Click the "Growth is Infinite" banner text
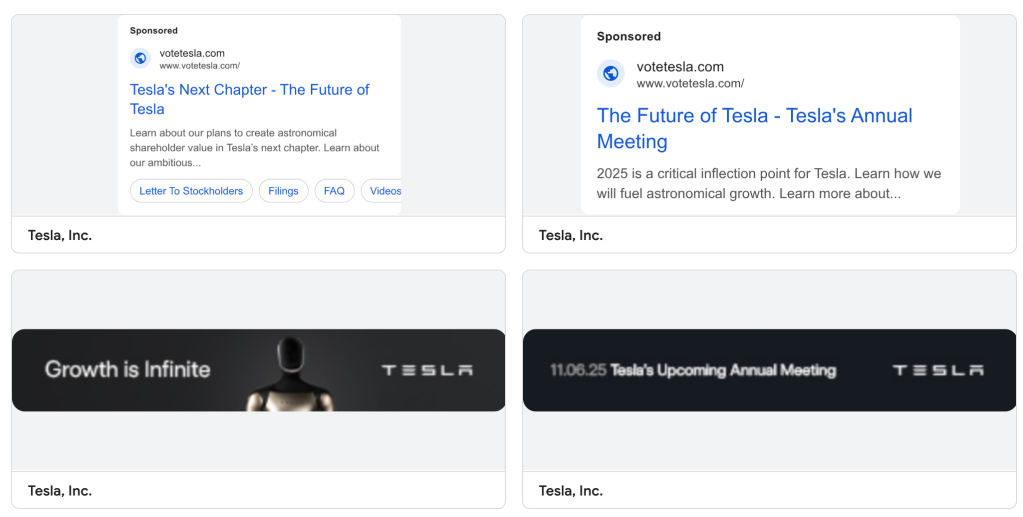This screenshot has height=517, width=1023. (x=128, y=369)
